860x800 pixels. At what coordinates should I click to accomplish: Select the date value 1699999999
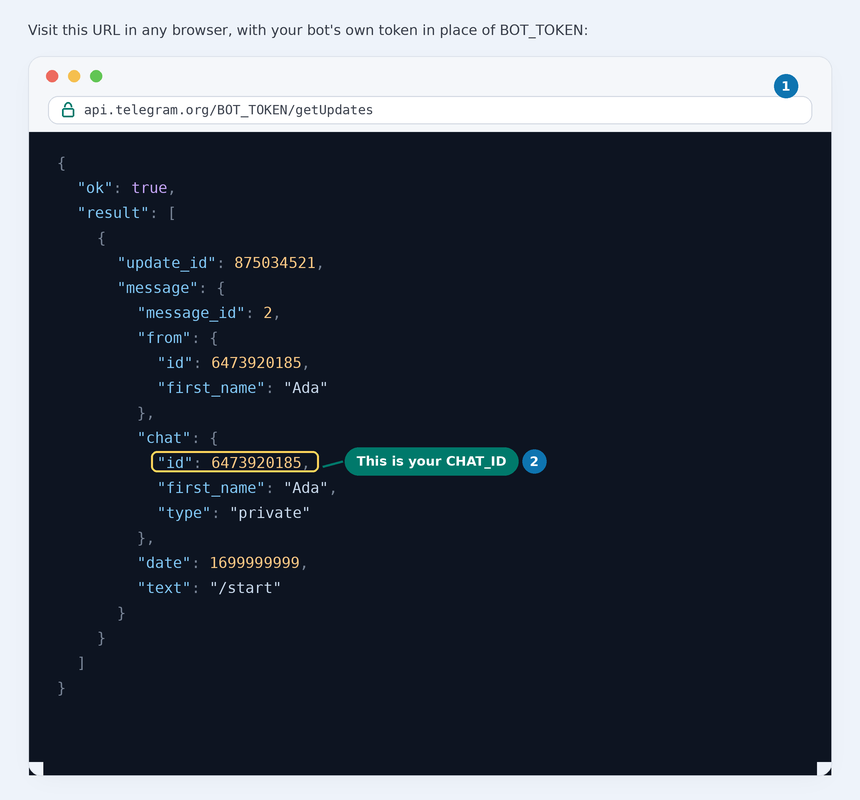pos(254,563)
